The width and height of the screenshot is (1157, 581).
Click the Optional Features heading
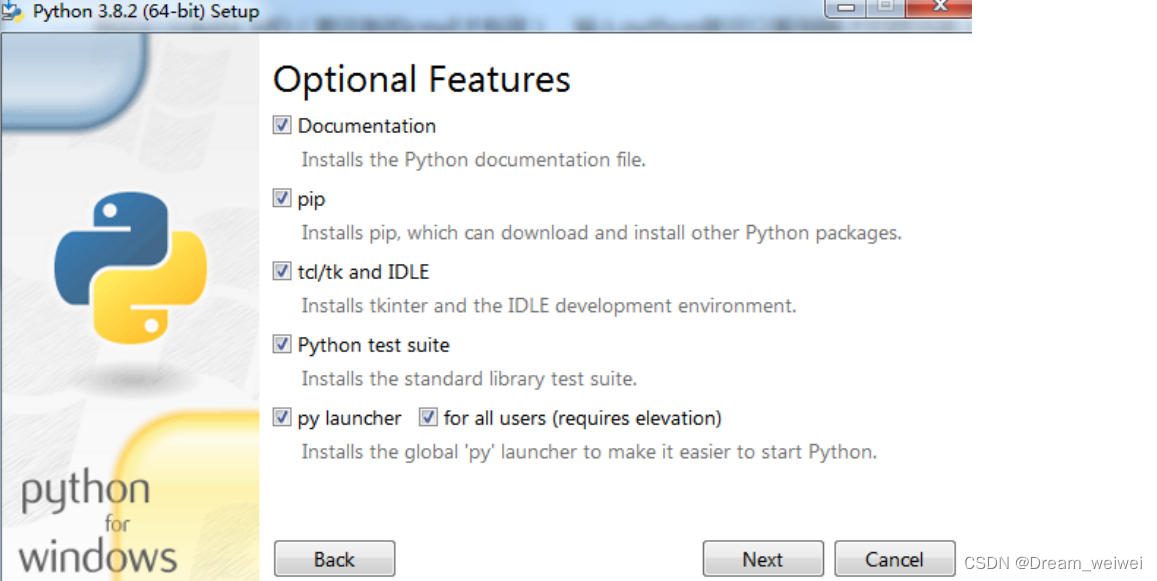(421, 80)
